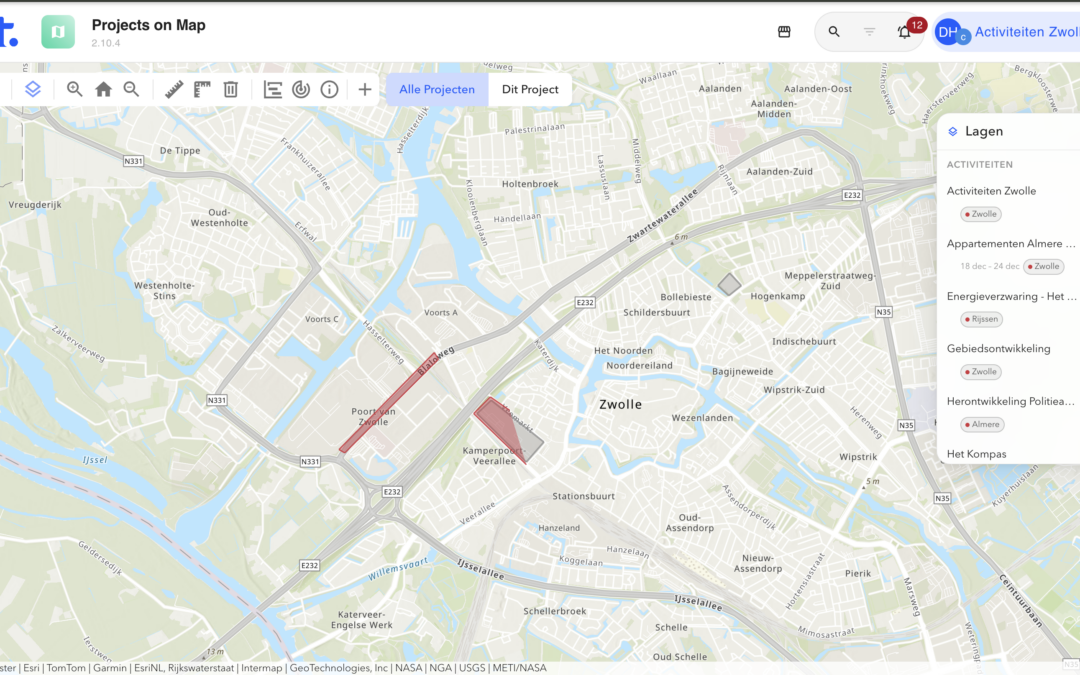Select the Gebiedsontwikkeling layer
1080x675 pixels.
pyautogui.click(x=998, y=349)
